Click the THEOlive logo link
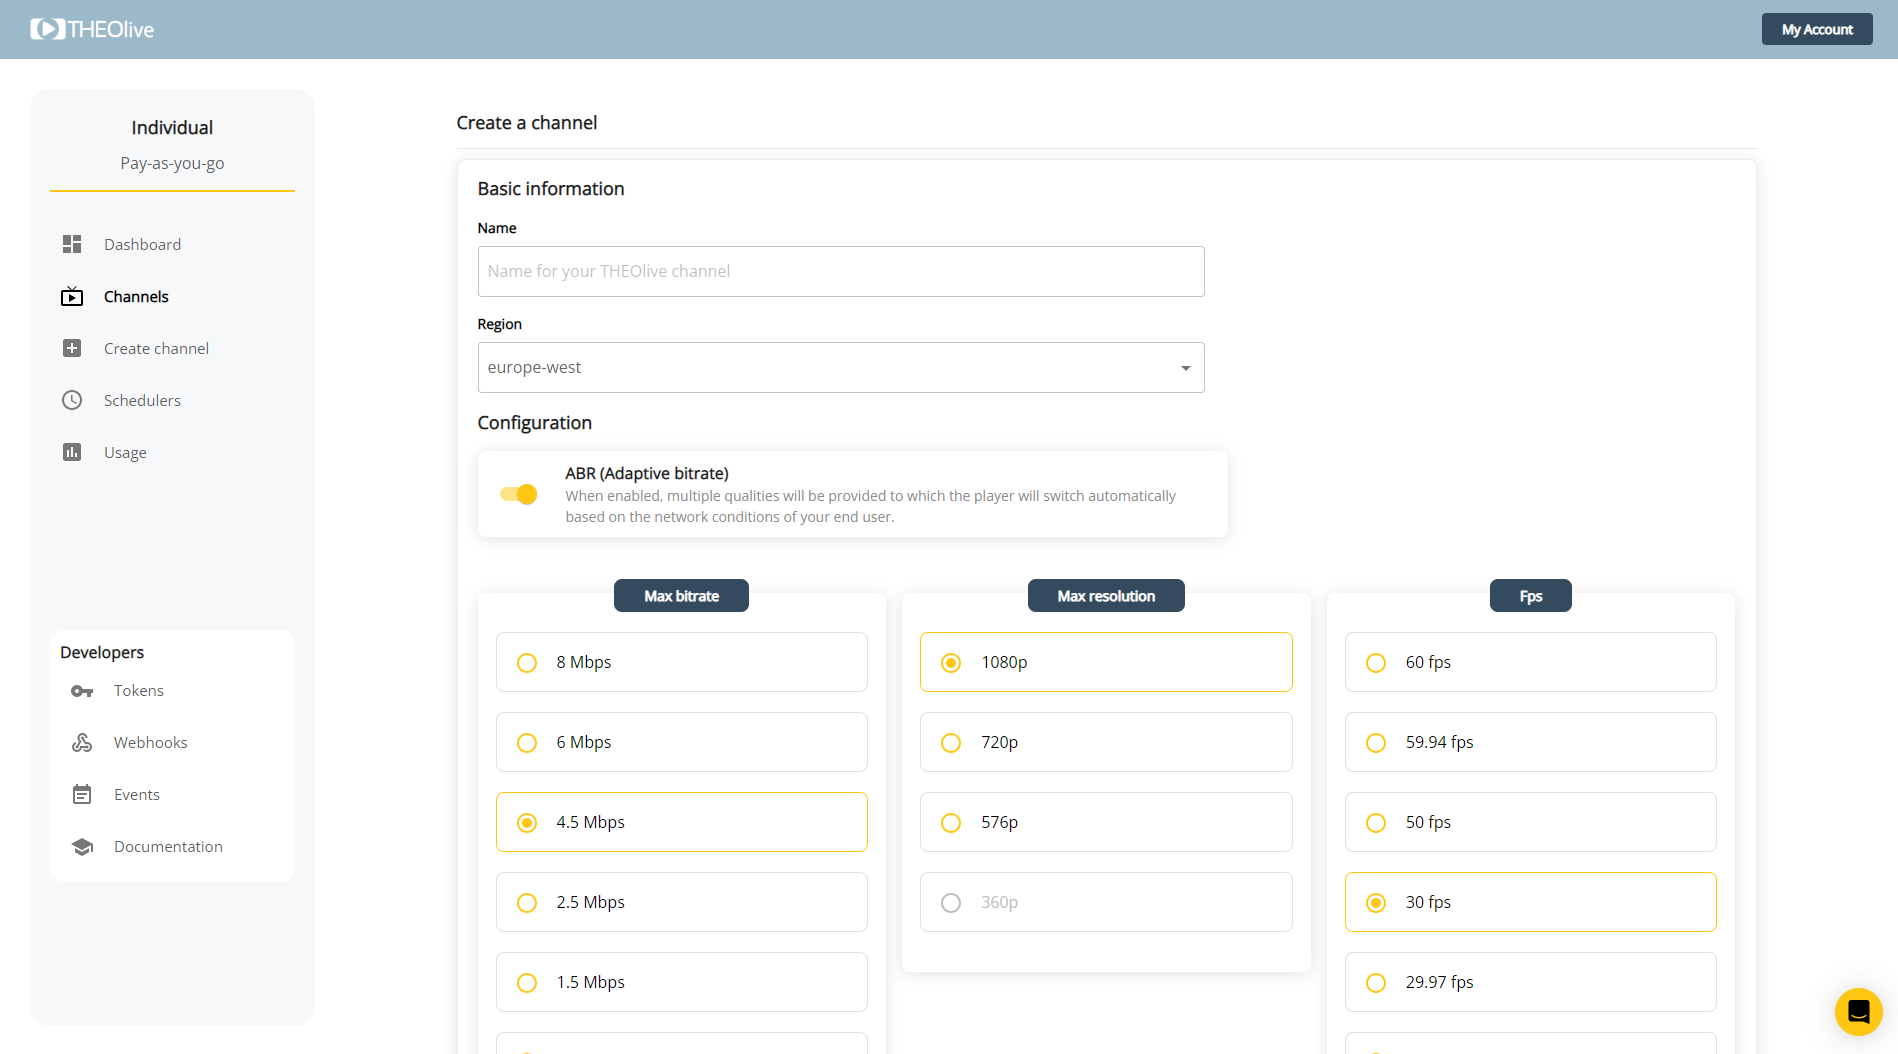This screenshot has width=1898, height=1054. 92,29
